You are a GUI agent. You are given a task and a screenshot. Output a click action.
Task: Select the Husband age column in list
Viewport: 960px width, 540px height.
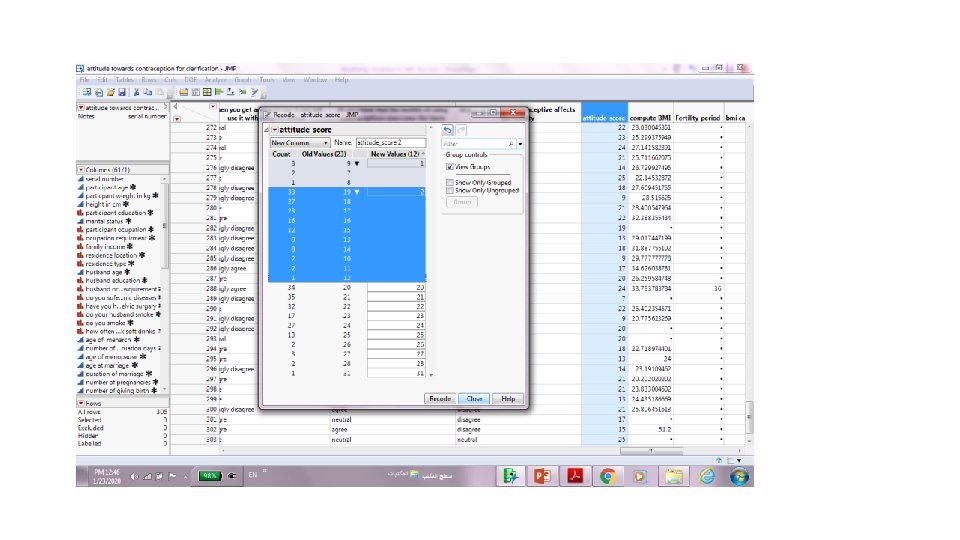(105, 272)
